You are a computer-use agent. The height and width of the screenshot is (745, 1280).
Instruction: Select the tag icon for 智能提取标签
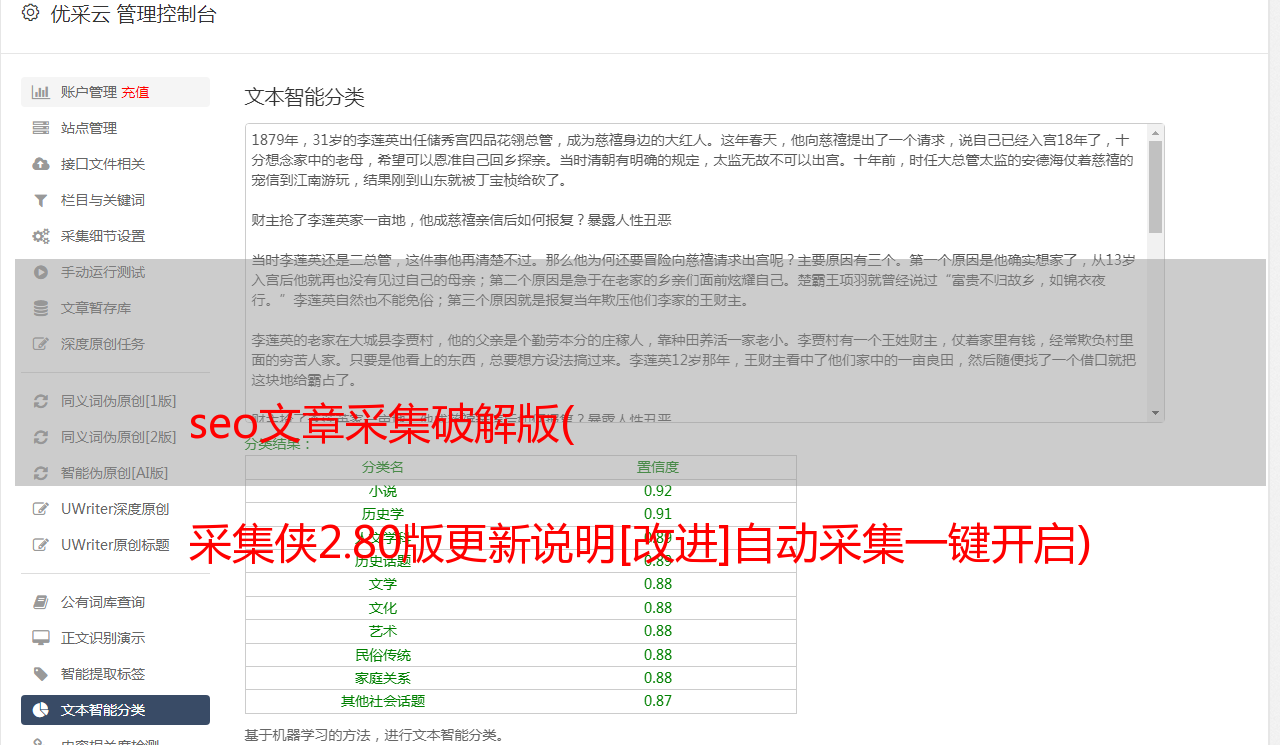pos(41,674)
